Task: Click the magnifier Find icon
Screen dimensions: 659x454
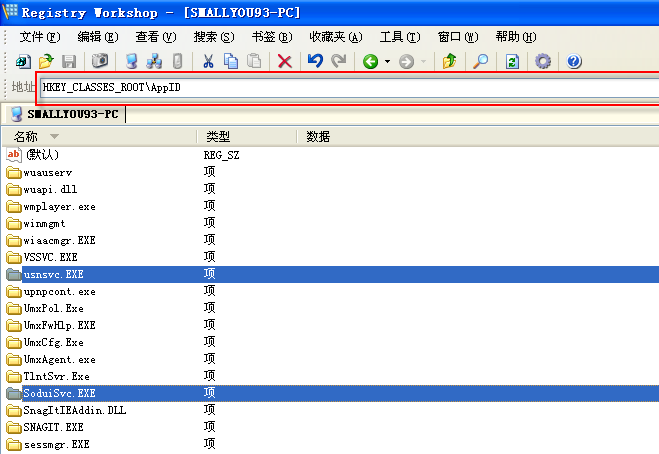Action: pyautogui.click(x=480, y=62)
